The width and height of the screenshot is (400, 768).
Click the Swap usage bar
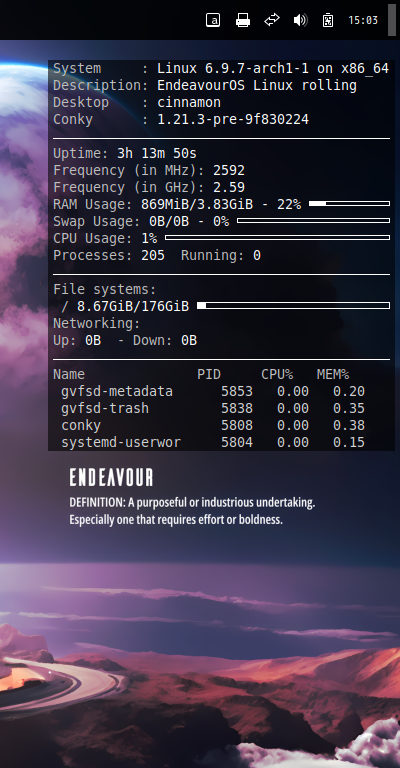pos(313,220)
